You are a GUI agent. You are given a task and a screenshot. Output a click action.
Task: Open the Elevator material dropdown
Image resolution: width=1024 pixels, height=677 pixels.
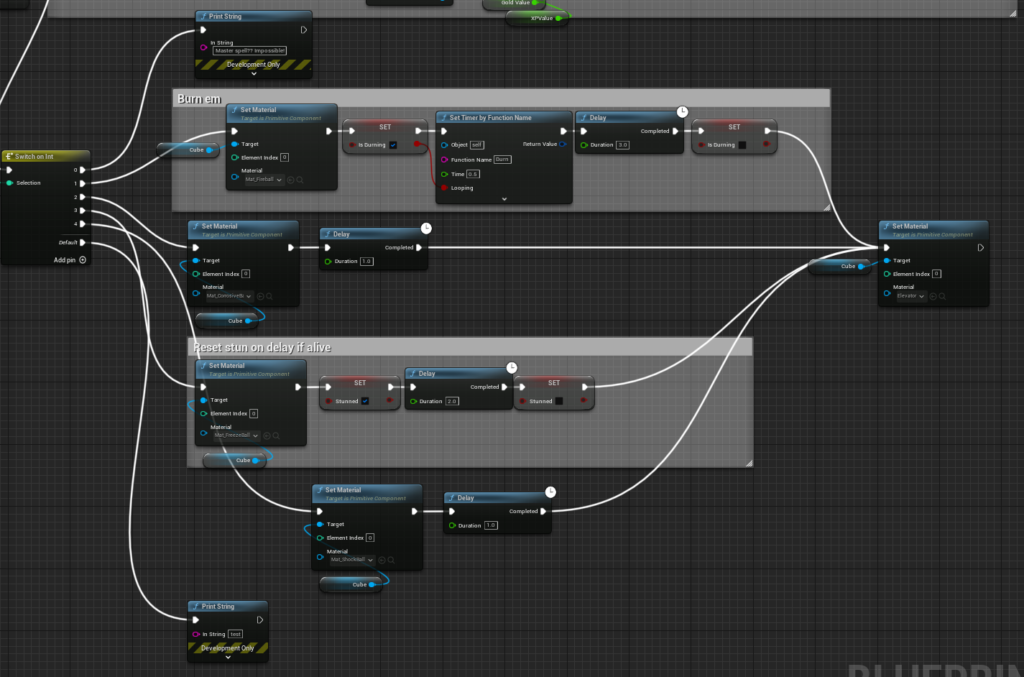pos(912,296)
